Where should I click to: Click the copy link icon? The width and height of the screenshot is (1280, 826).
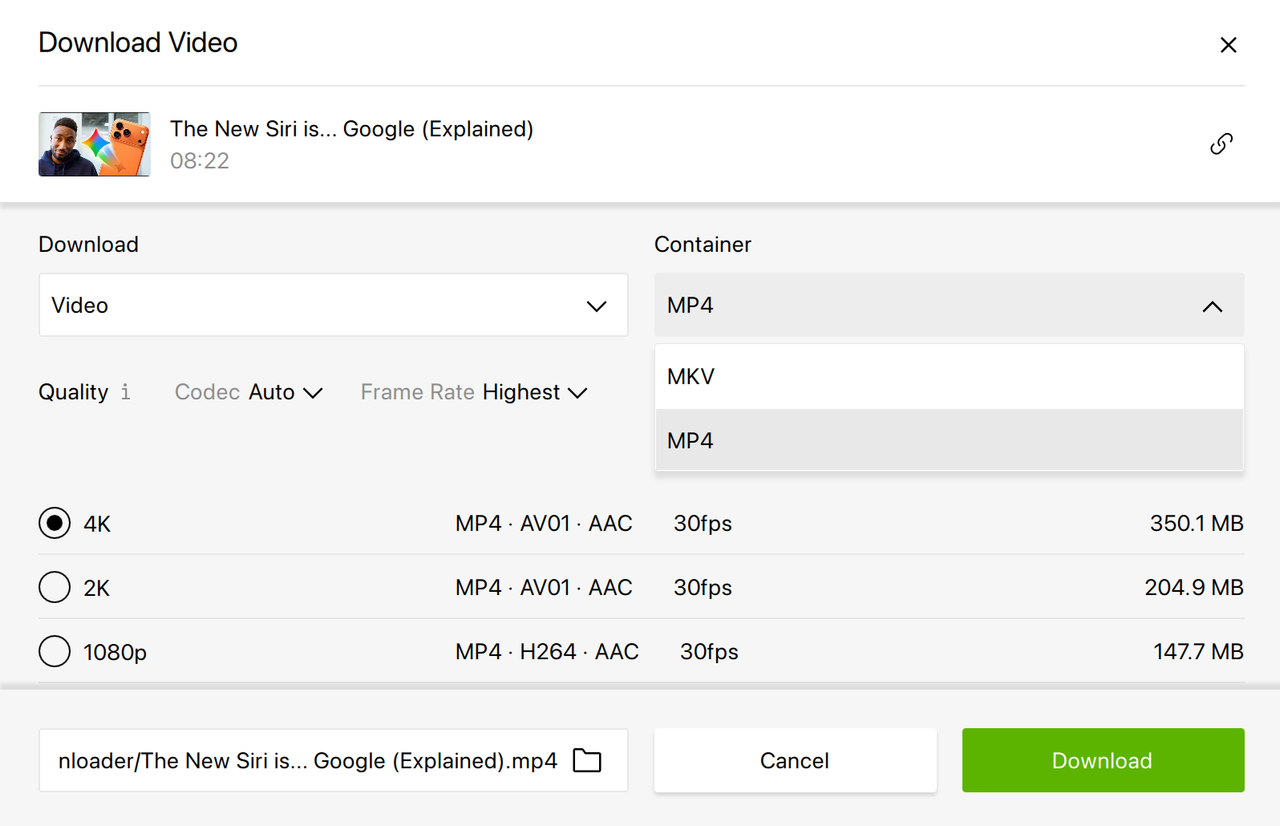(1221, 144)
